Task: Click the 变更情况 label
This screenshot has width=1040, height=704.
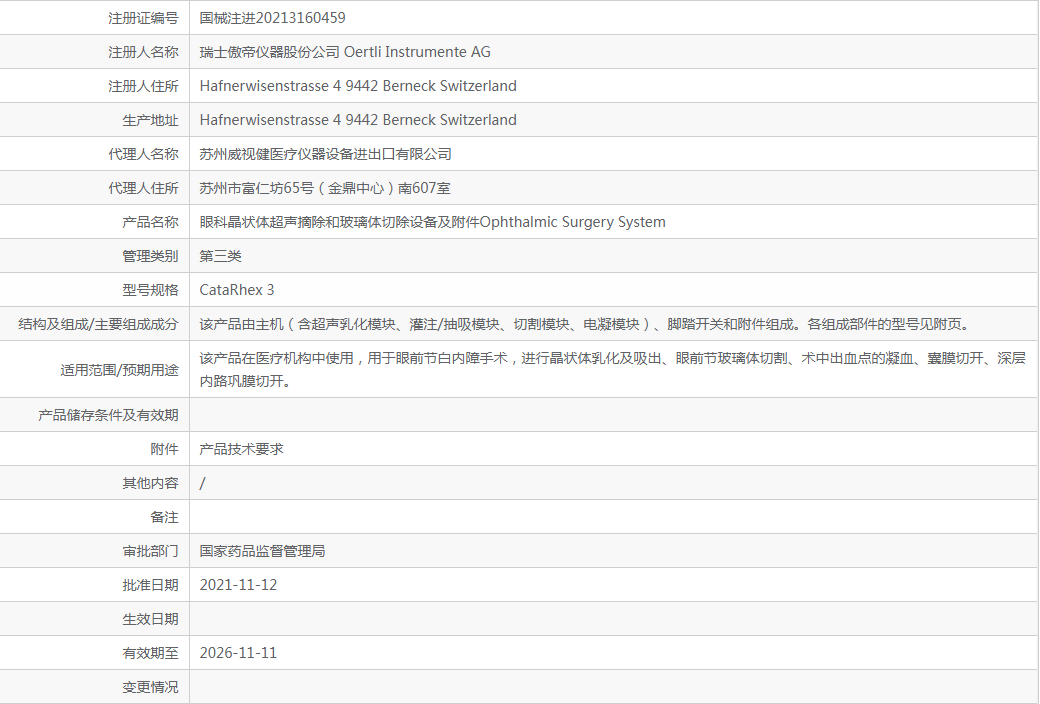Action: (x=151, y=687)
